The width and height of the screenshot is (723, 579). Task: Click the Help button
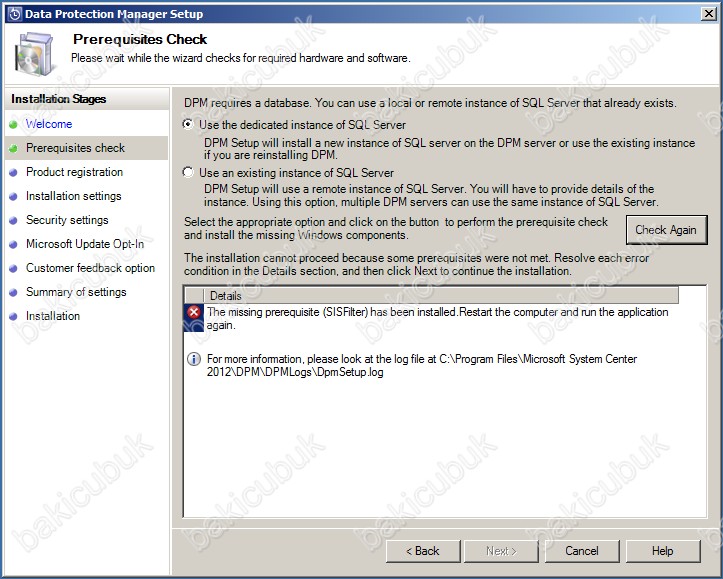pyautogui.click(x=663, y=551)
